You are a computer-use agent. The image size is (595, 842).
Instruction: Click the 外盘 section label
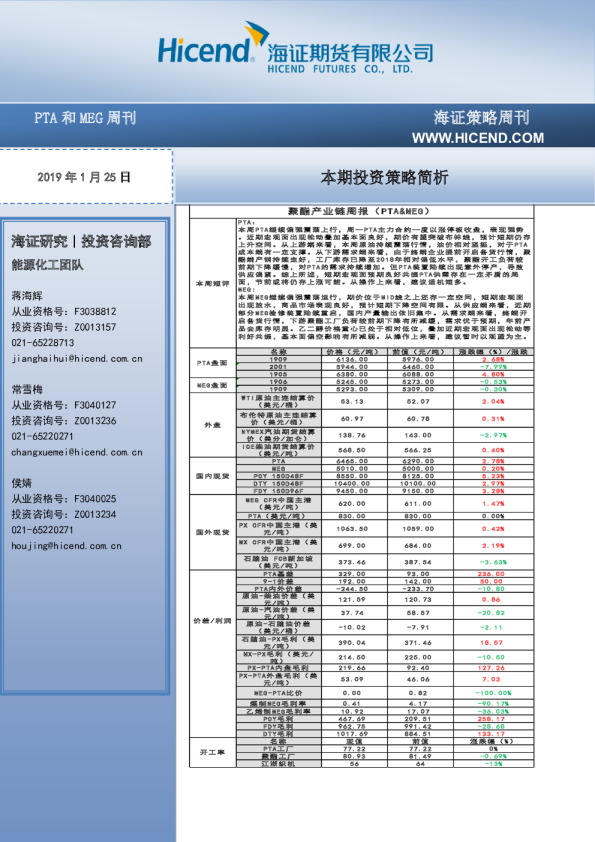tap(213, 425)
